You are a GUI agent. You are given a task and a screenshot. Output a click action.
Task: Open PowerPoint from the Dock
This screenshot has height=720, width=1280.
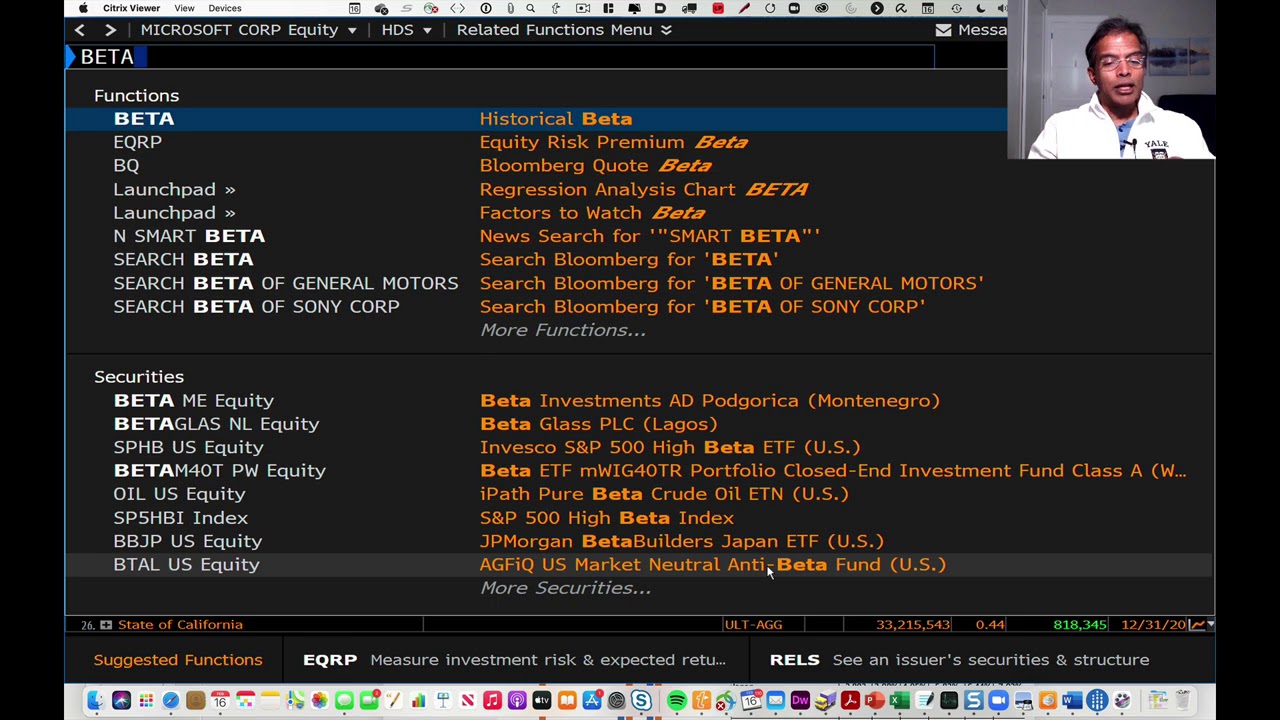click(875, 701)
